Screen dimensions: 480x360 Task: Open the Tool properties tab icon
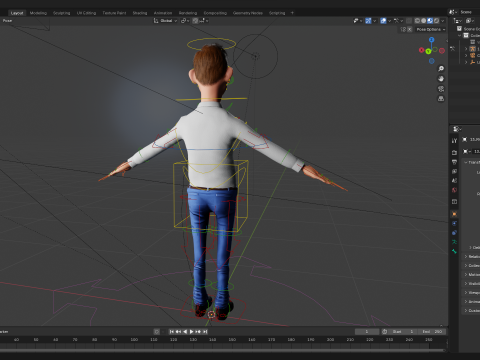[x=454, y=141]
